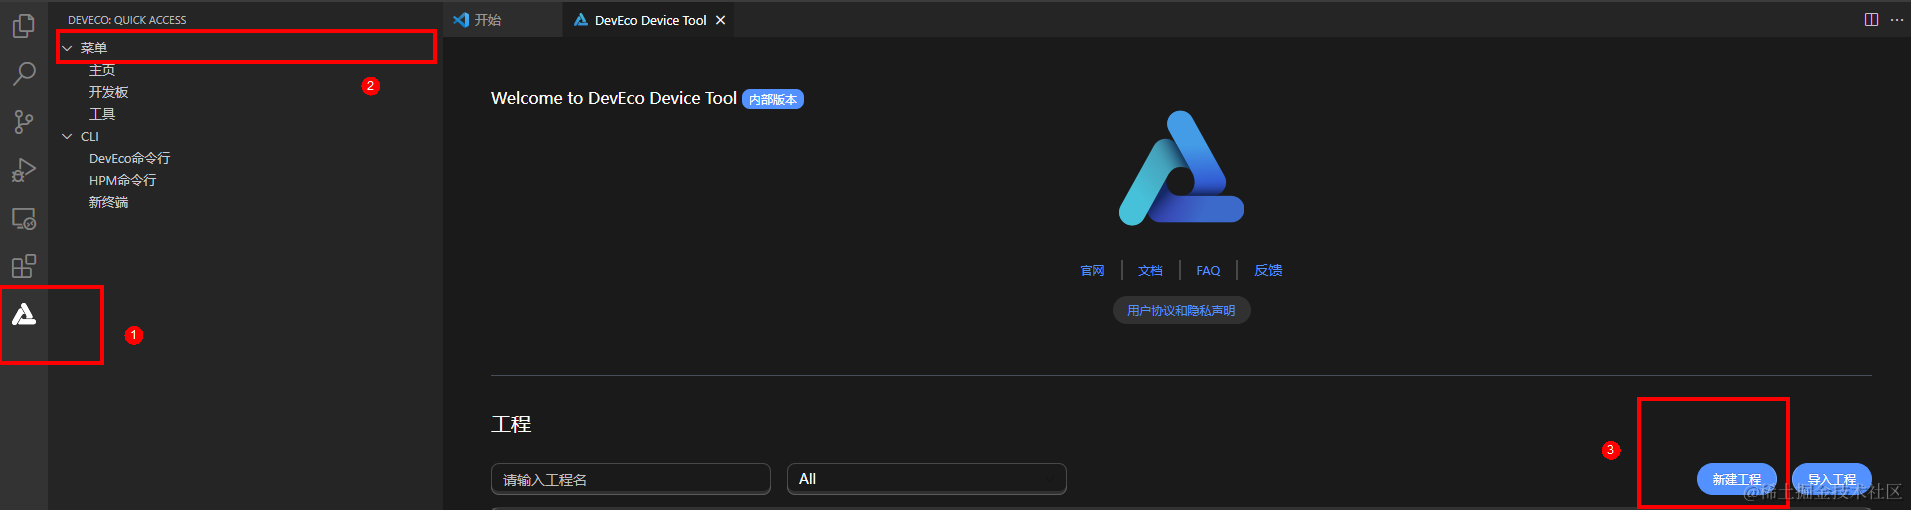
Task: Collapse the 菜单 tree section
Action: pos(67,48)
